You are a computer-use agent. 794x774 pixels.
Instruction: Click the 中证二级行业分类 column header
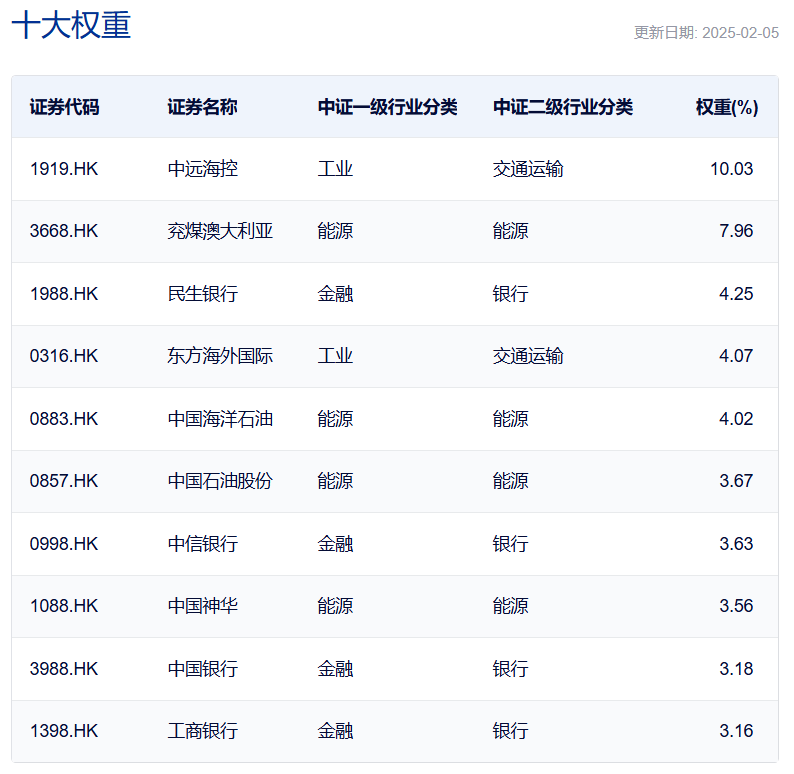pos(562,107)
